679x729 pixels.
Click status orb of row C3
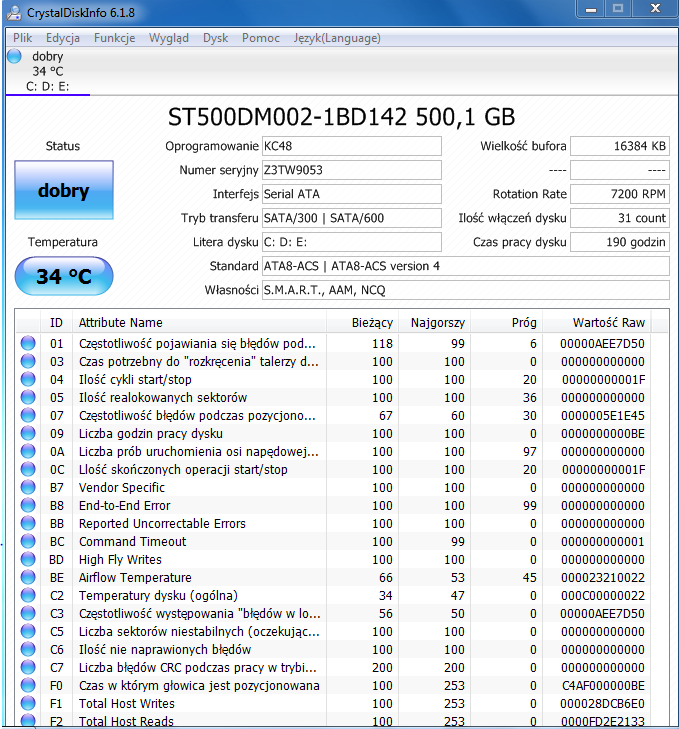[28, 613]
